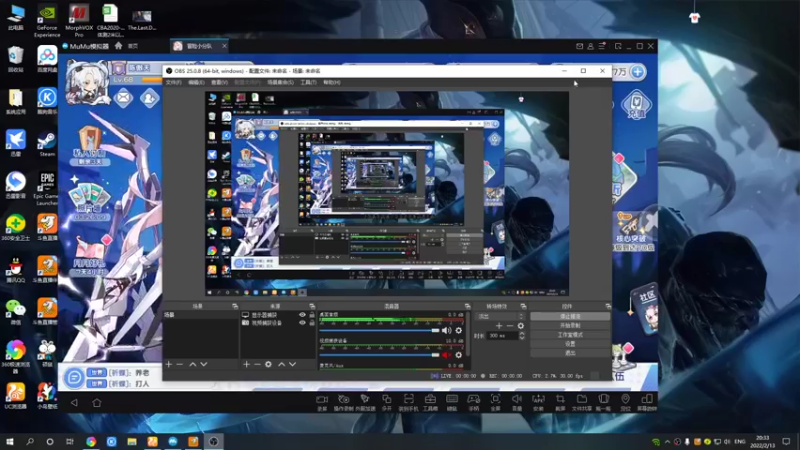This screenshot has height=450, width=800.
Task: Move source down in Sources panel
Action: tap(292, 364)
